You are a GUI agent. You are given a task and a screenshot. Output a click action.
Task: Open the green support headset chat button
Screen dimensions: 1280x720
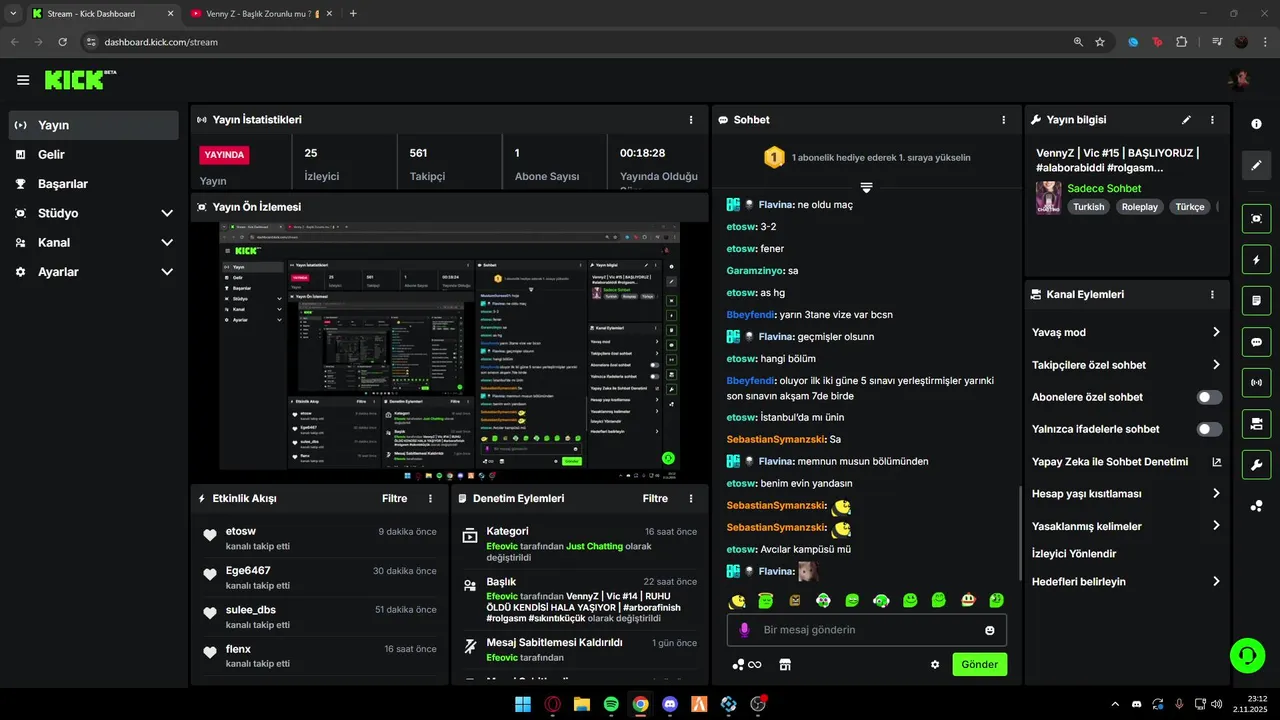coord(1247,656)
